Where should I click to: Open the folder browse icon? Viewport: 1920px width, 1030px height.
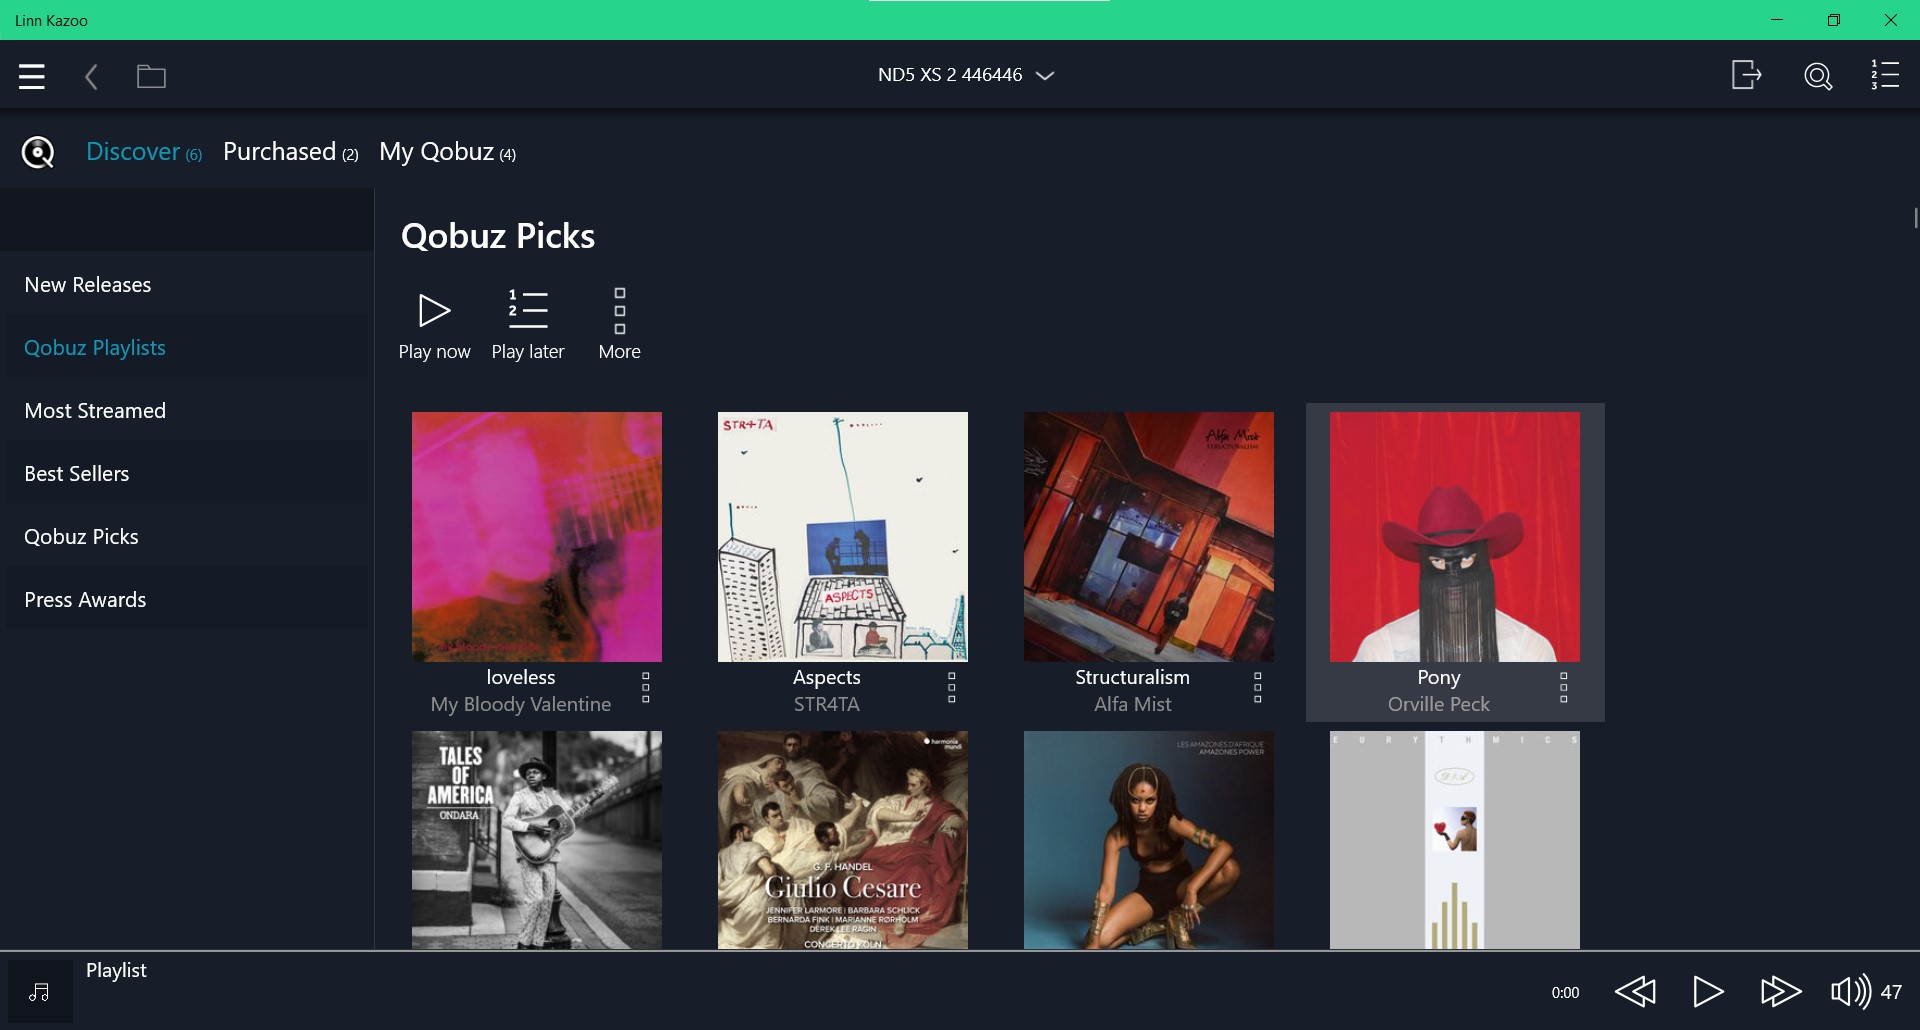click(151, 76)
